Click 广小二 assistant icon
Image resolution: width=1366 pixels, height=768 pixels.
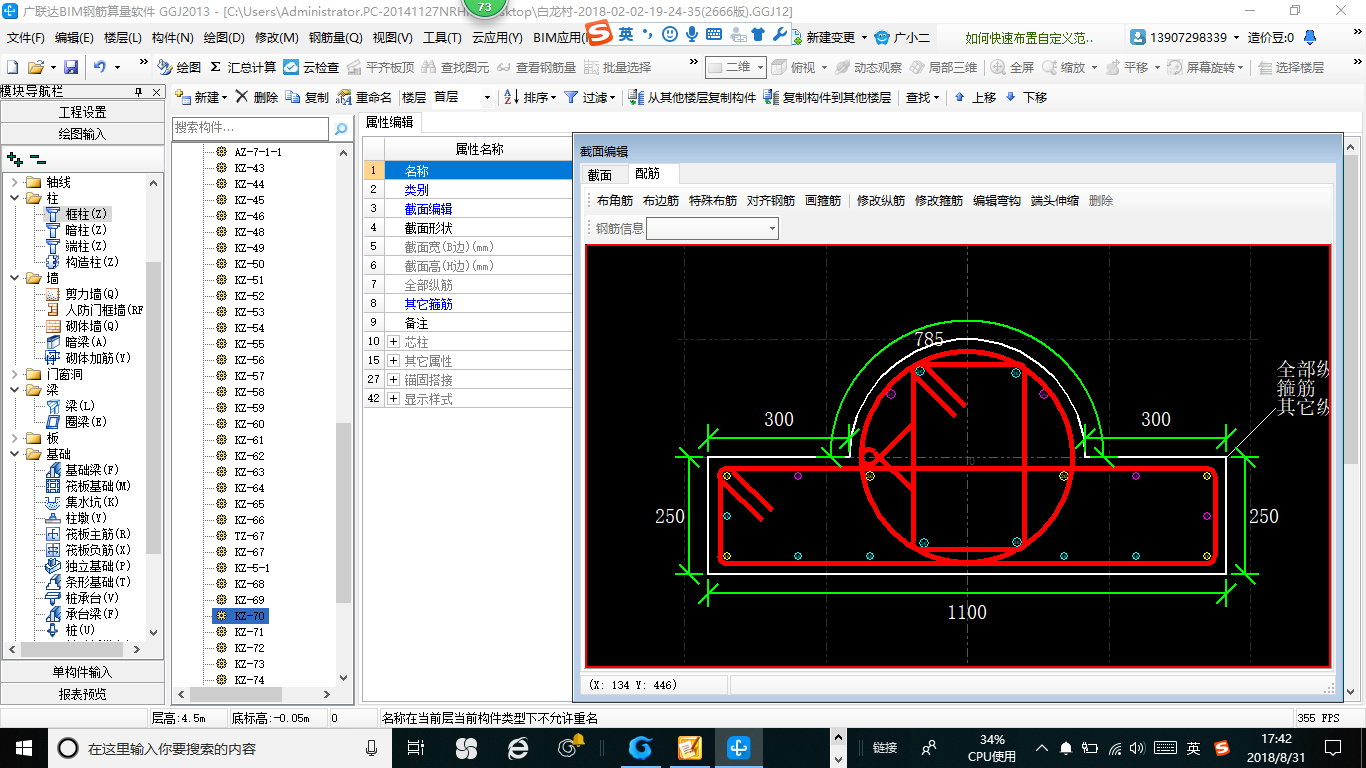(x=882, y=37)
